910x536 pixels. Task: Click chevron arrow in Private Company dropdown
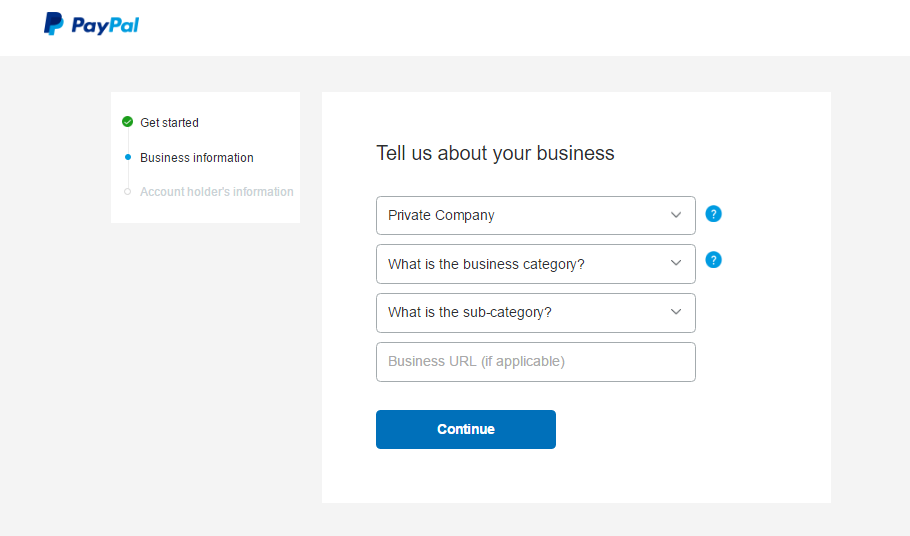coord(676,215)
